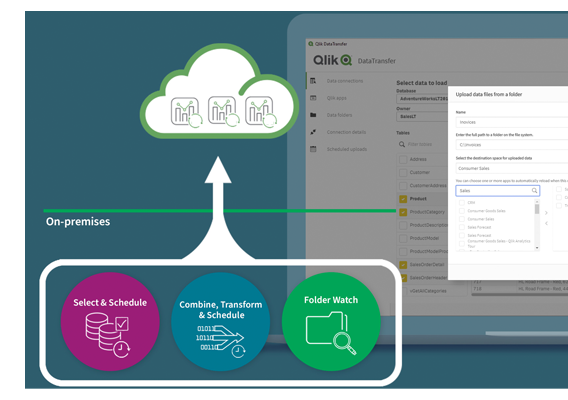This screenshot has height=400, width=568.
Task: Open Qlik apps in the sidebar
Action: click(x=337, y=98)
